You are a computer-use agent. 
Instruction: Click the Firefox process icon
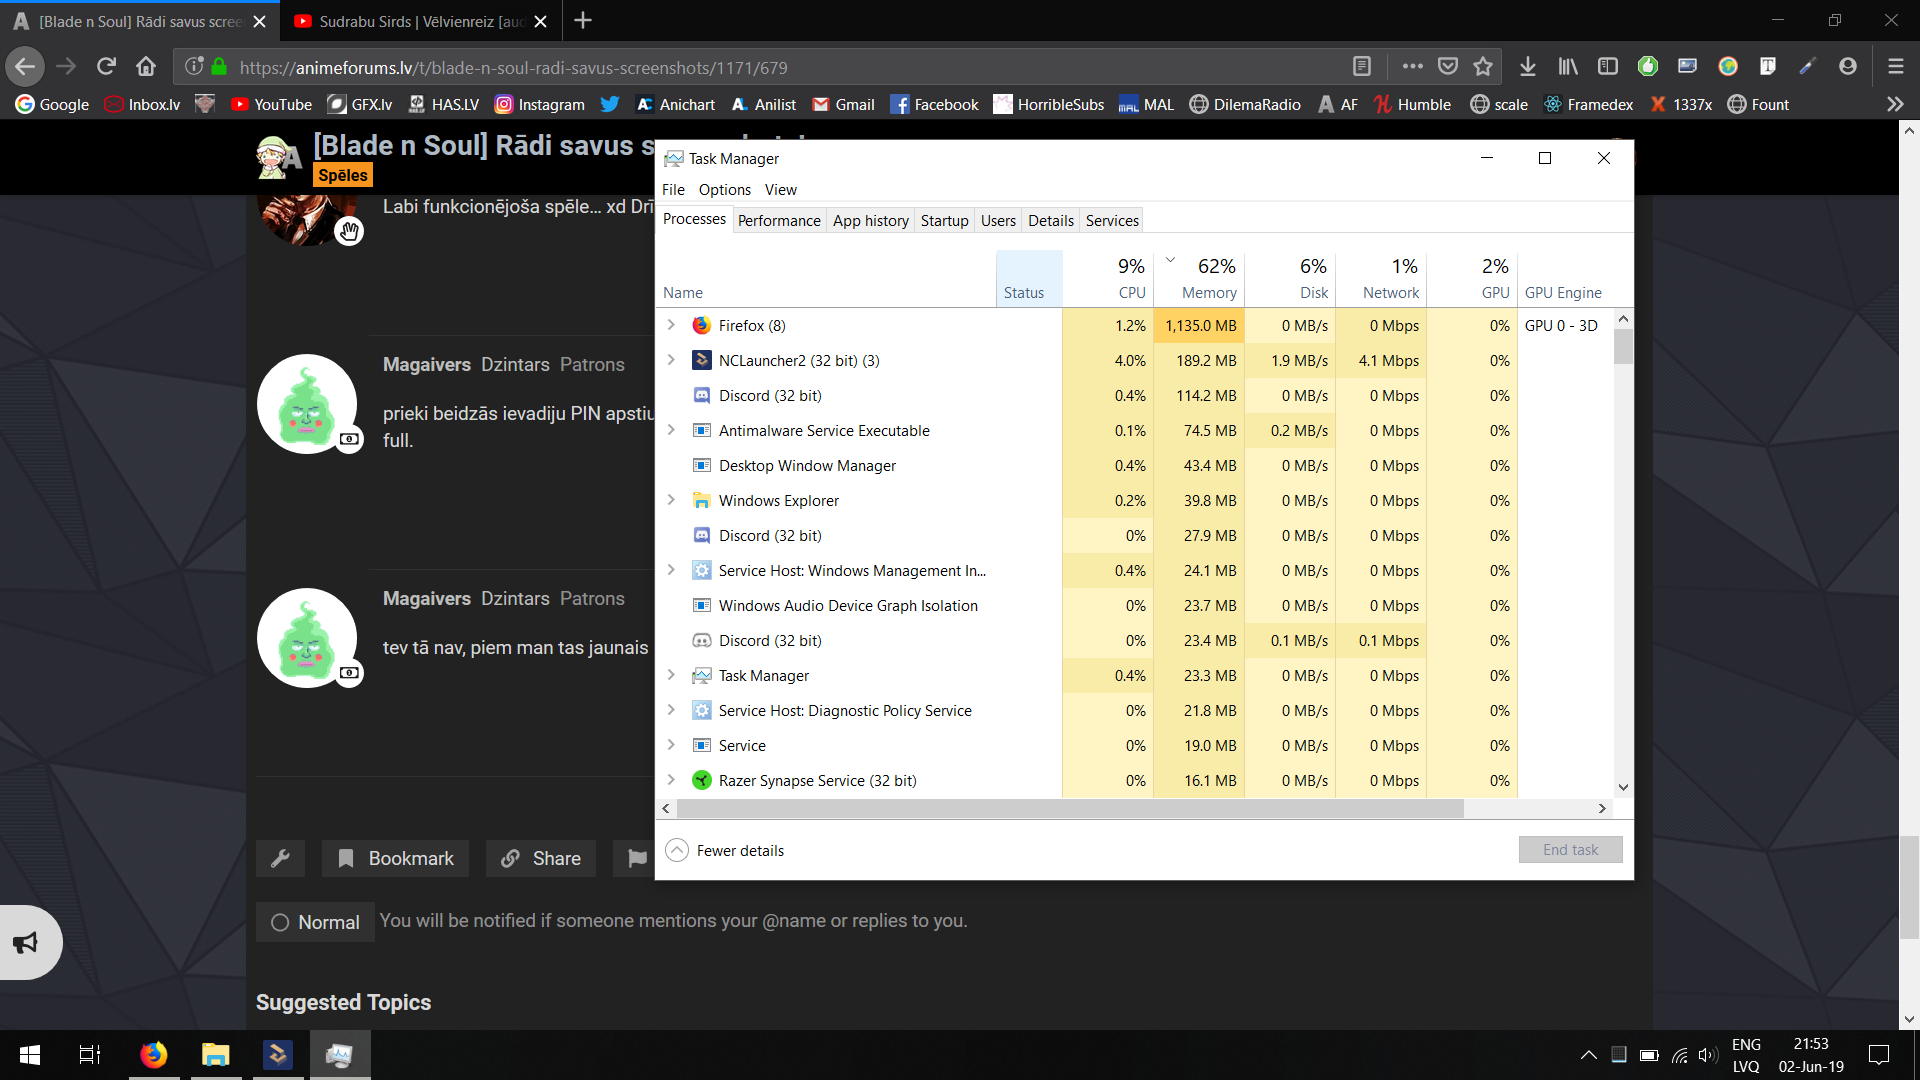point(702,326)
